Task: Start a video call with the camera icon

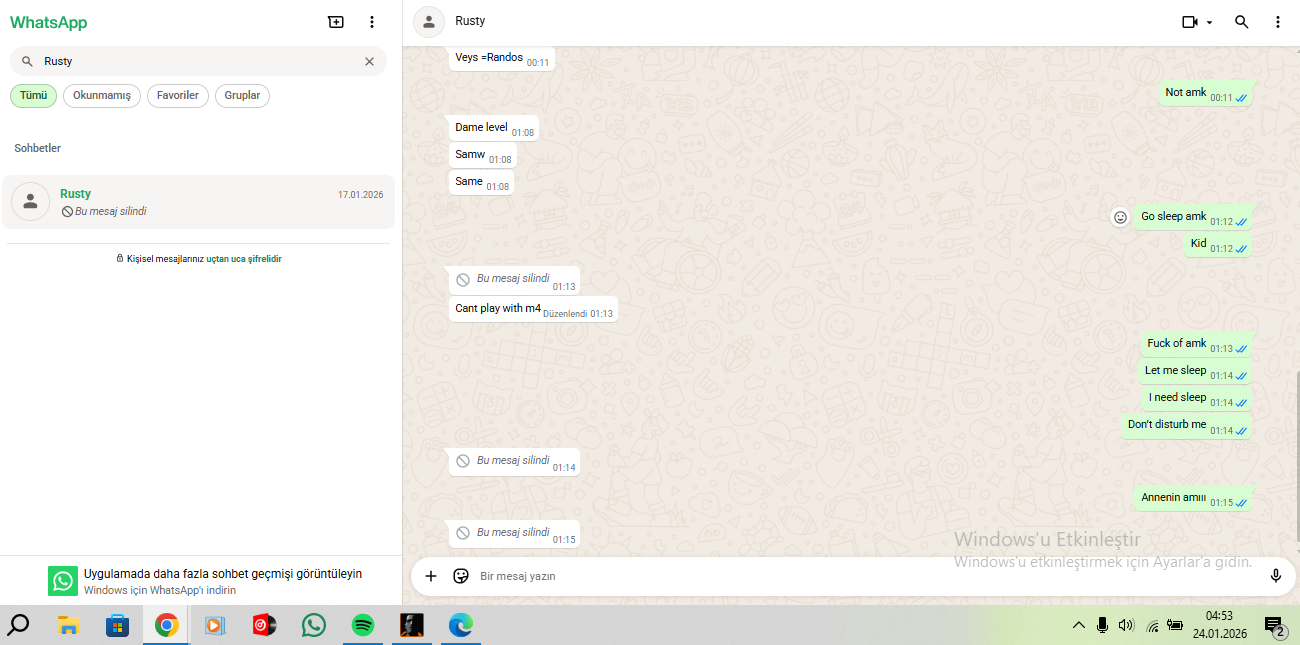Action: [x=1190, y=22]
